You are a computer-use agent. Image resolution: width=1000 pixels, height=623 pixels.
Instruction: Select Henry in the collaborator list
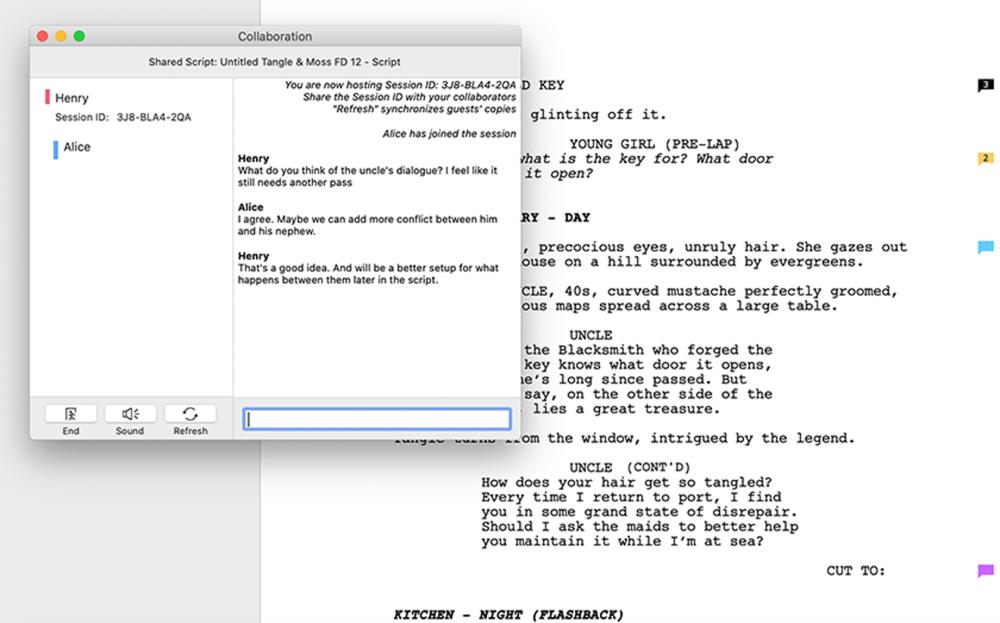coord(72,98)
